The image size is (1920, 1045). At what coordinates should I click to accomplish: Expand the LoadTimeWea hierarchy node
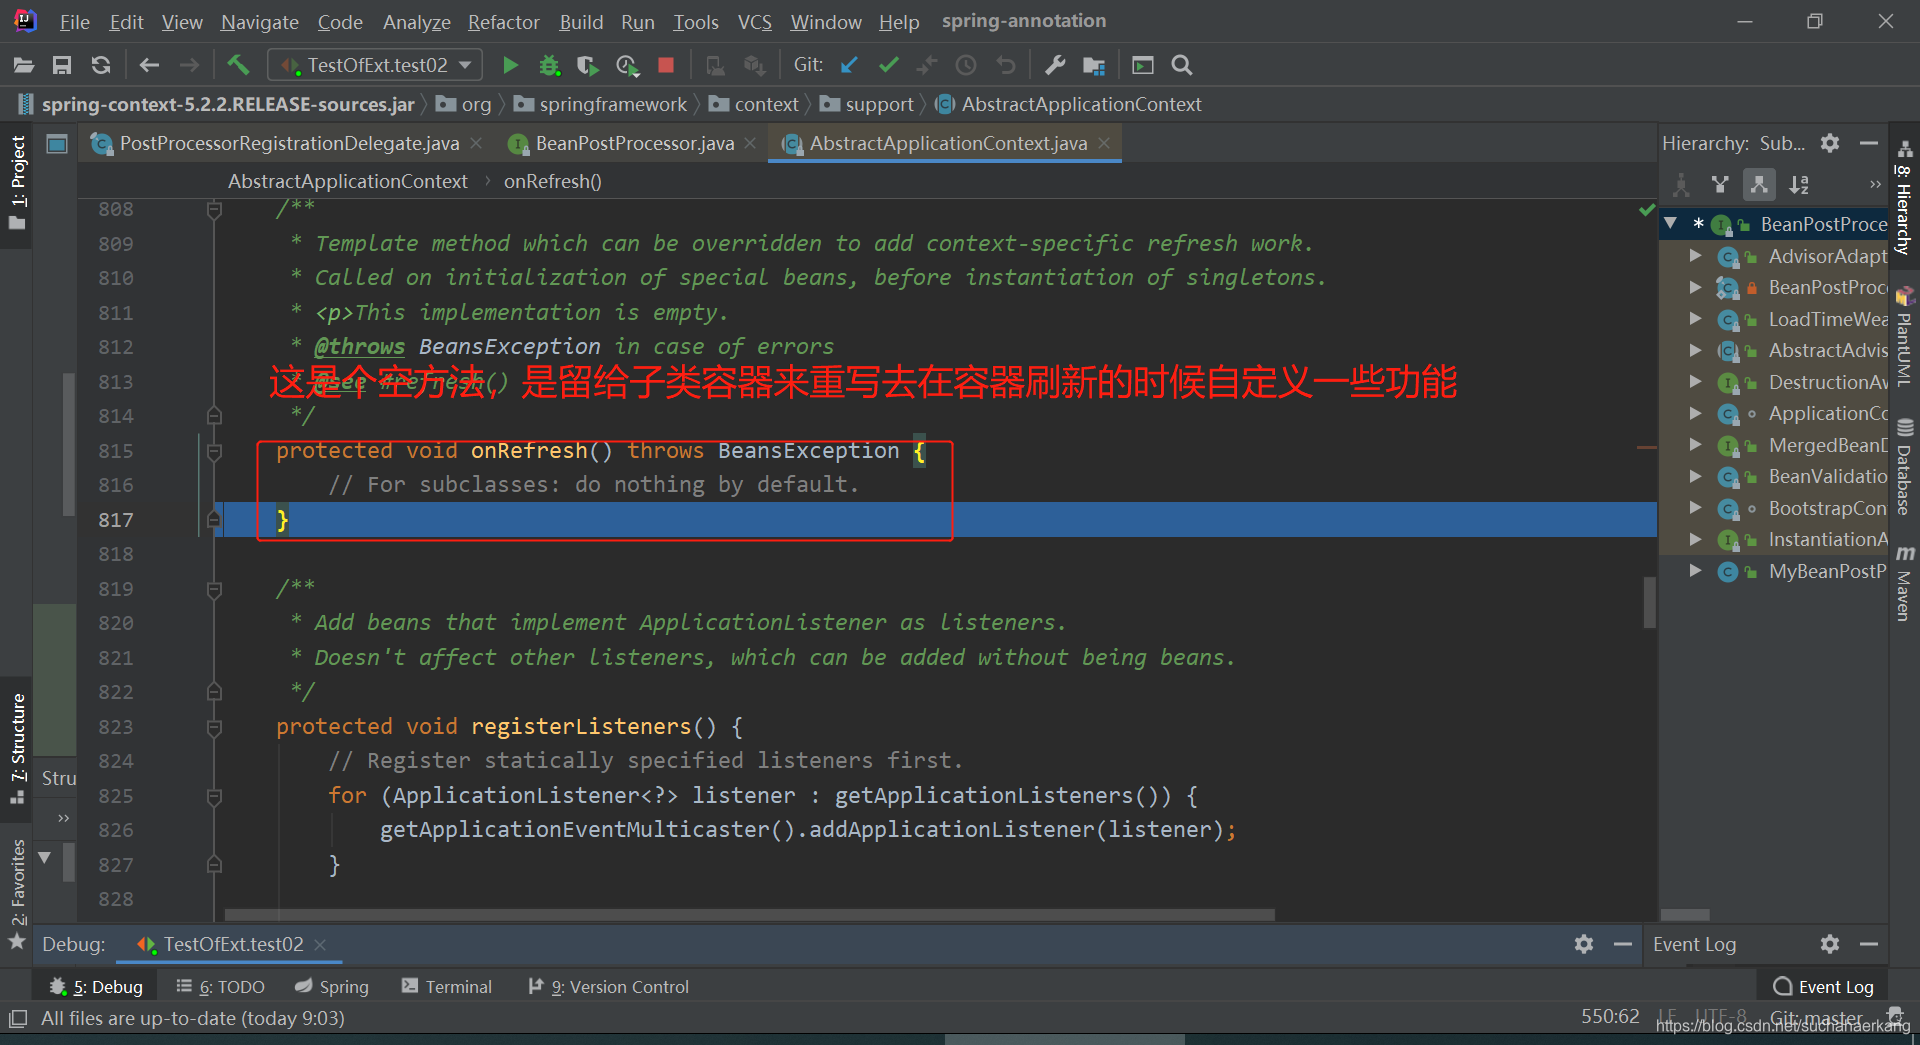coord(1695,319)
